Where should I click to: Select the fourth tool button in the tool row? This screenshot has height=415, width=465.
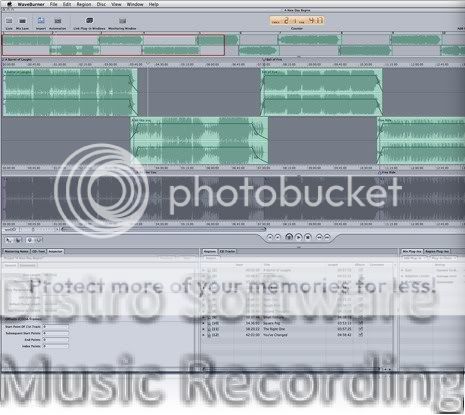(x=39, y=240)
